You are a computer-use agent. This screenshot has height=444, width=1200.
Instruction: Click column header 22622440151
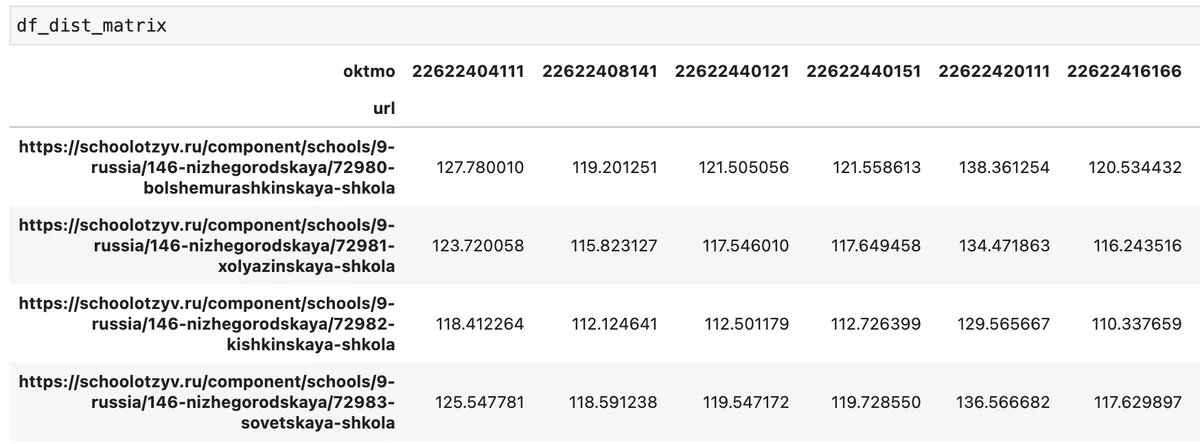(864, 71)
